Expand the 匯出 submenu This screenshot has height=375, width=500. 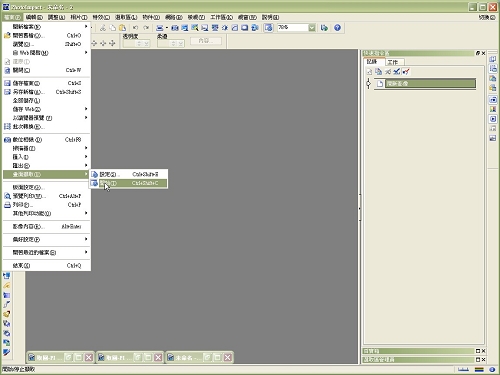pyautogui.click(x=47, y=165)
